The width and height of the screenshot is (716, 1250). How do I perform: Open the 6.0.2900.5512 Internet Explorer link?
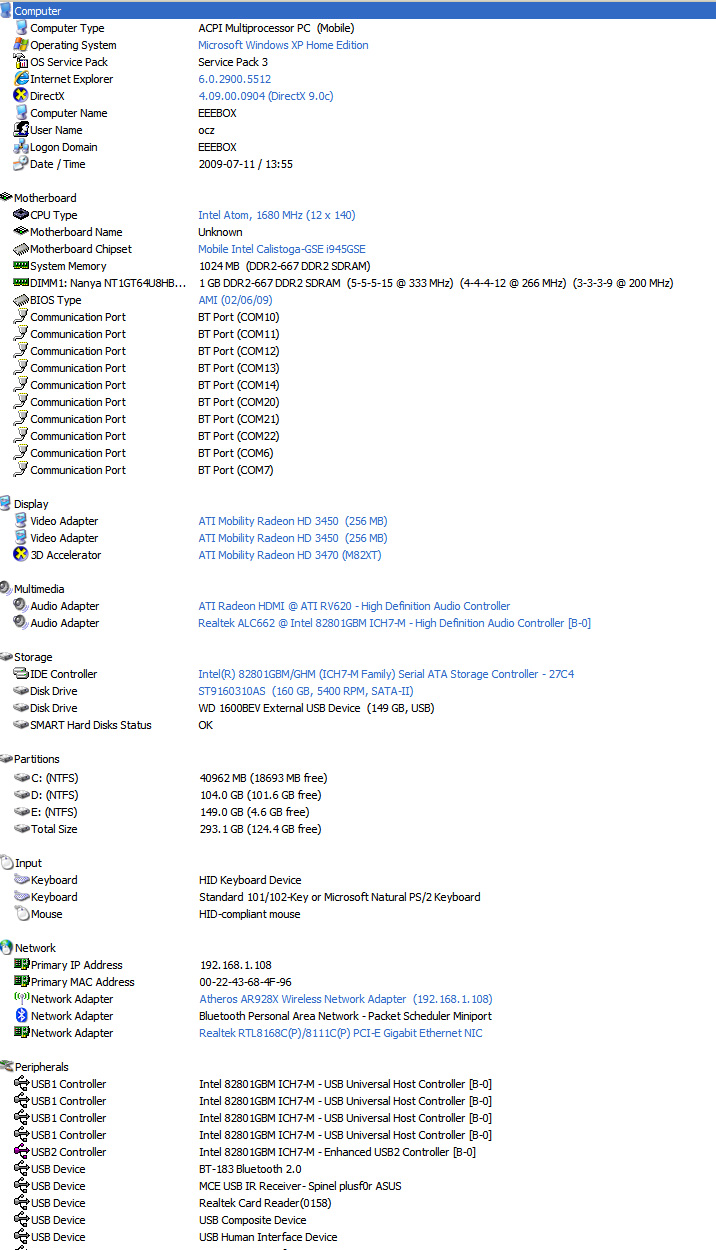pos(234,79)
